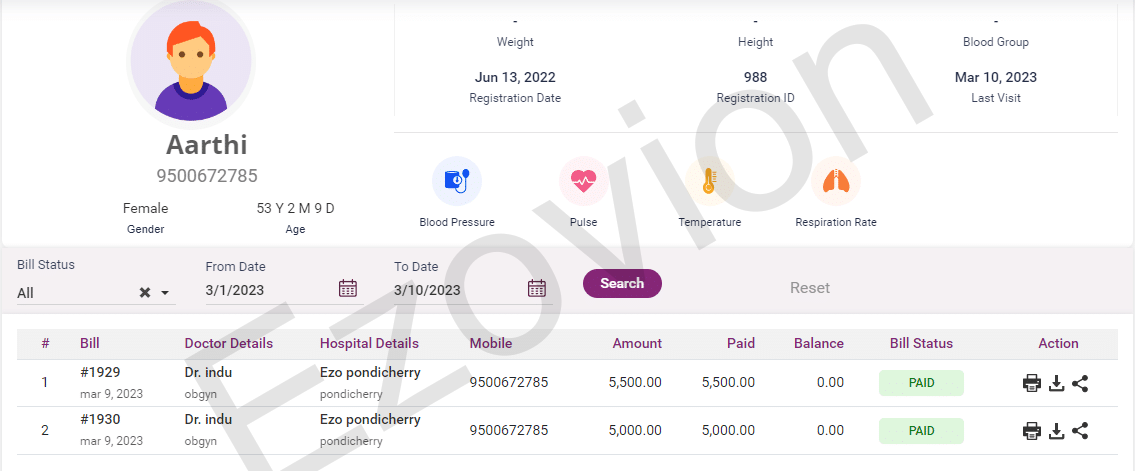
Task: Share bill #1930
Action: [1080, 431]
